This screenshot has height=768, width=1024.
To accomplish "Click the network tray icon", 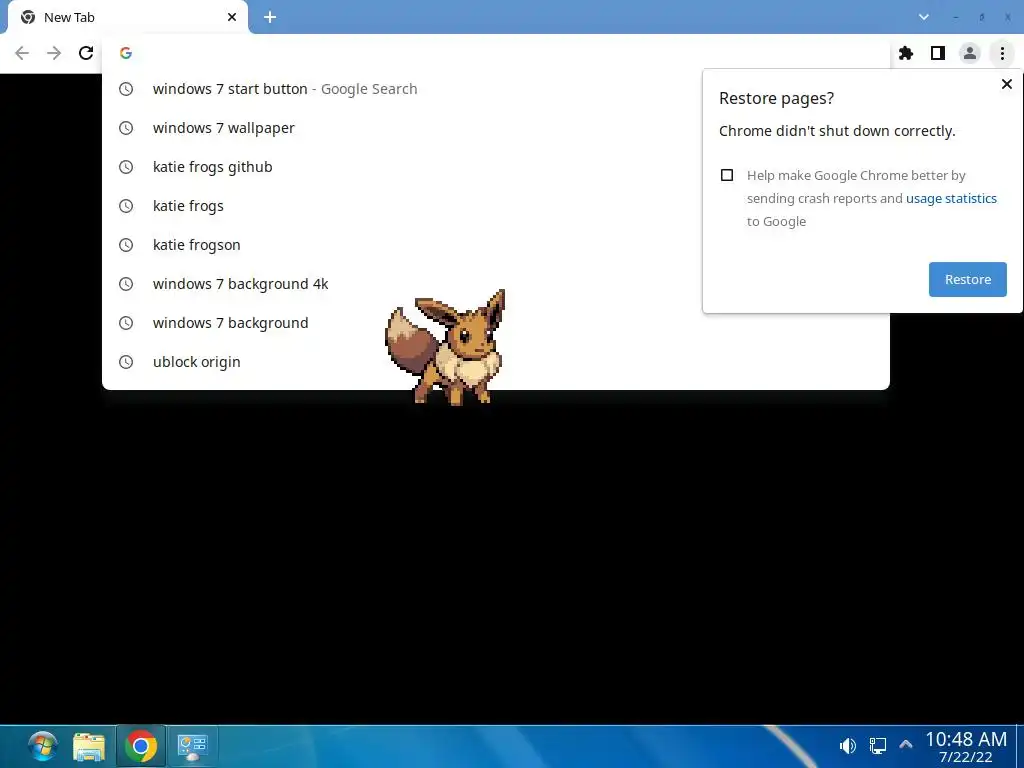I will pyautogui.click(x=878, y=746).
